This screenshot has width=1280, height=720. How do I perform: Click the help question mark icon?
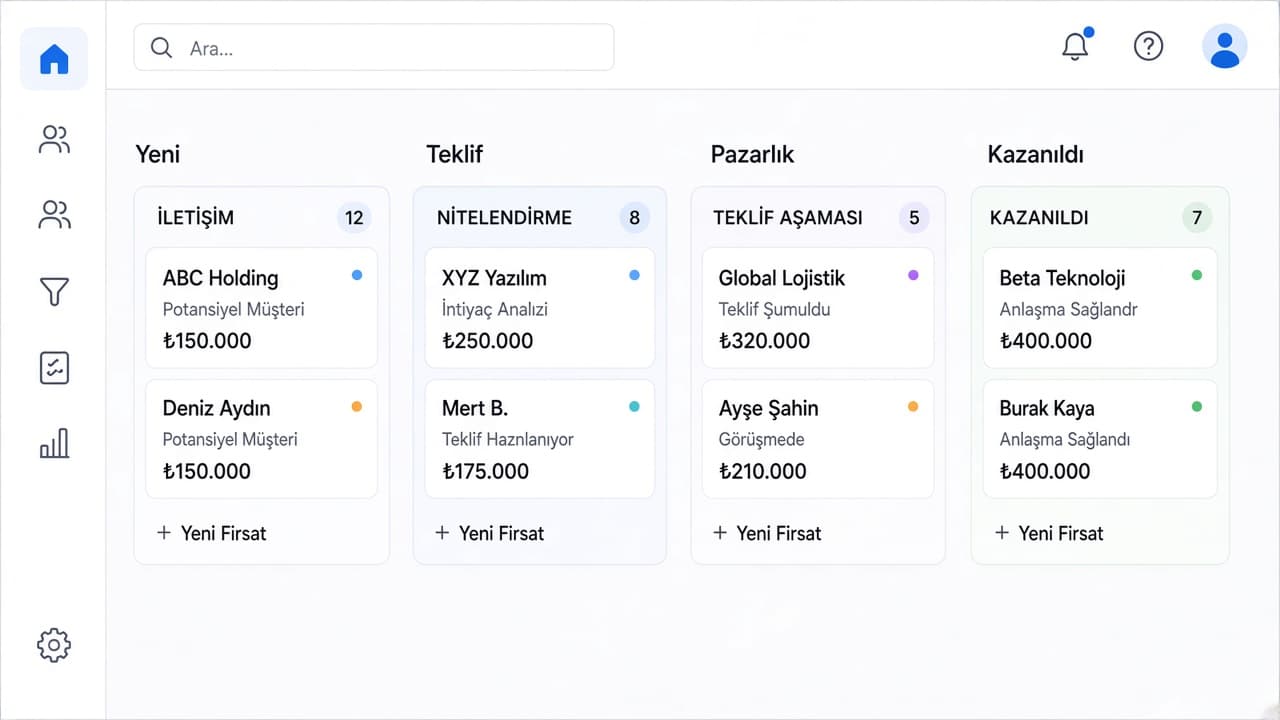point(1148,46)
